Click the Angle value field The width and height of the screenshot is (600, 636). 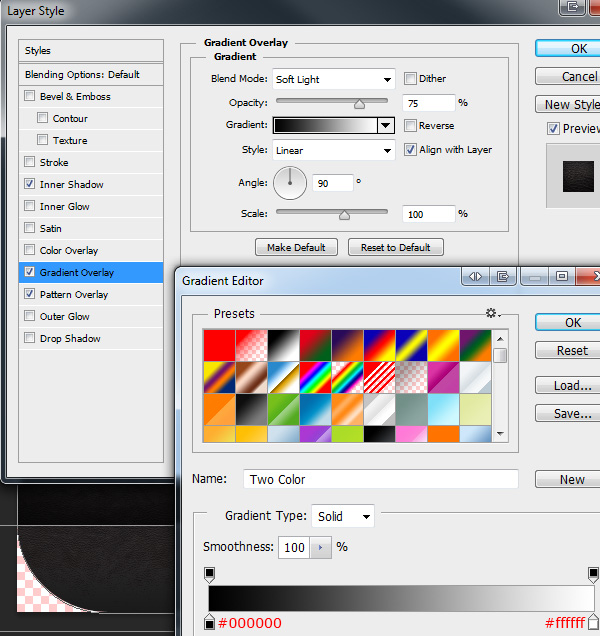333,183
